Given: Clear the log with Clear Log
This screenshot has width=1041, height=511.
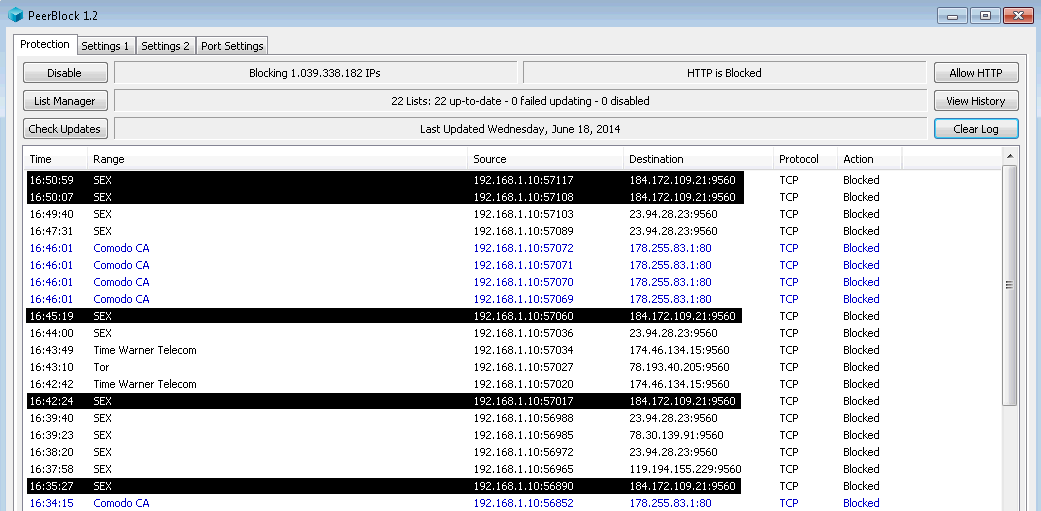Looking at the screenshot, I should [976, 129].
